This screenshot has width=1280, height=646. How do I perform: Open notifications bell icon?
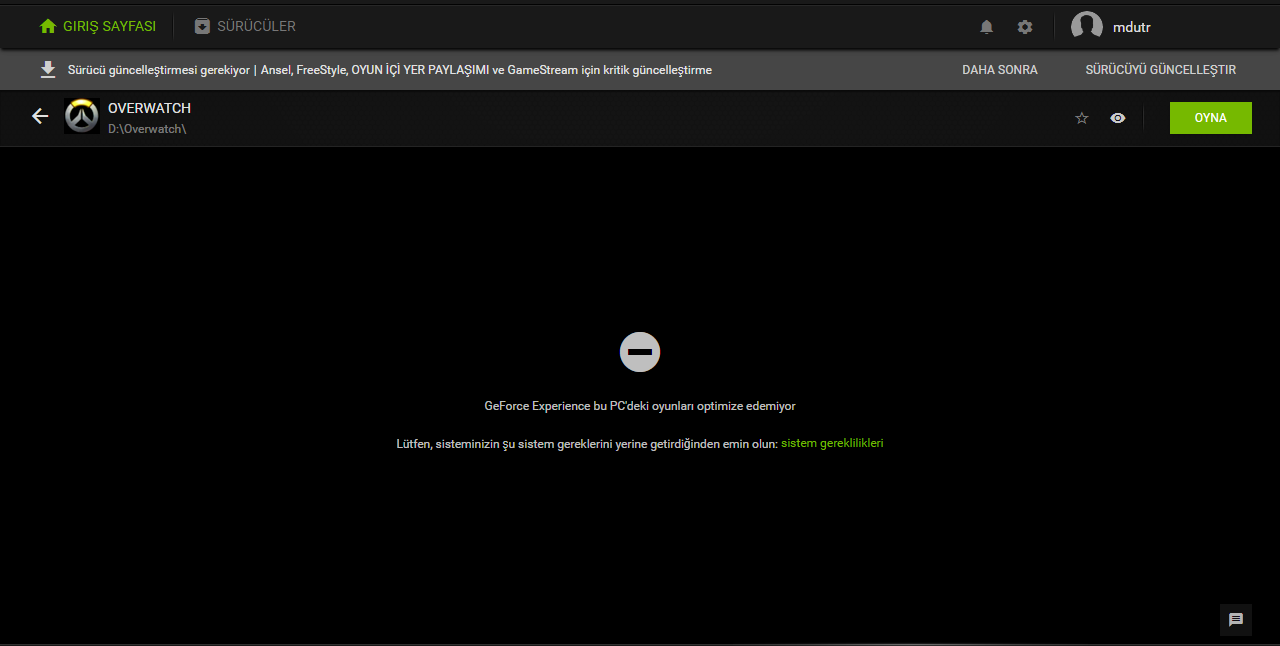[x=986, y=27]
